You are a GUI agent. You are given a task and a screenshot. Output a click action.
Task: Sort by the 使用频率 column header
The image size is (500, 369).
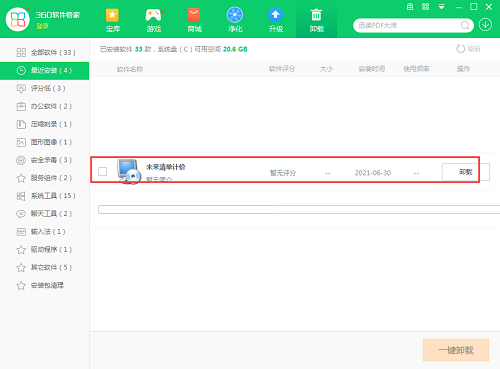click(x=416, y=69)
